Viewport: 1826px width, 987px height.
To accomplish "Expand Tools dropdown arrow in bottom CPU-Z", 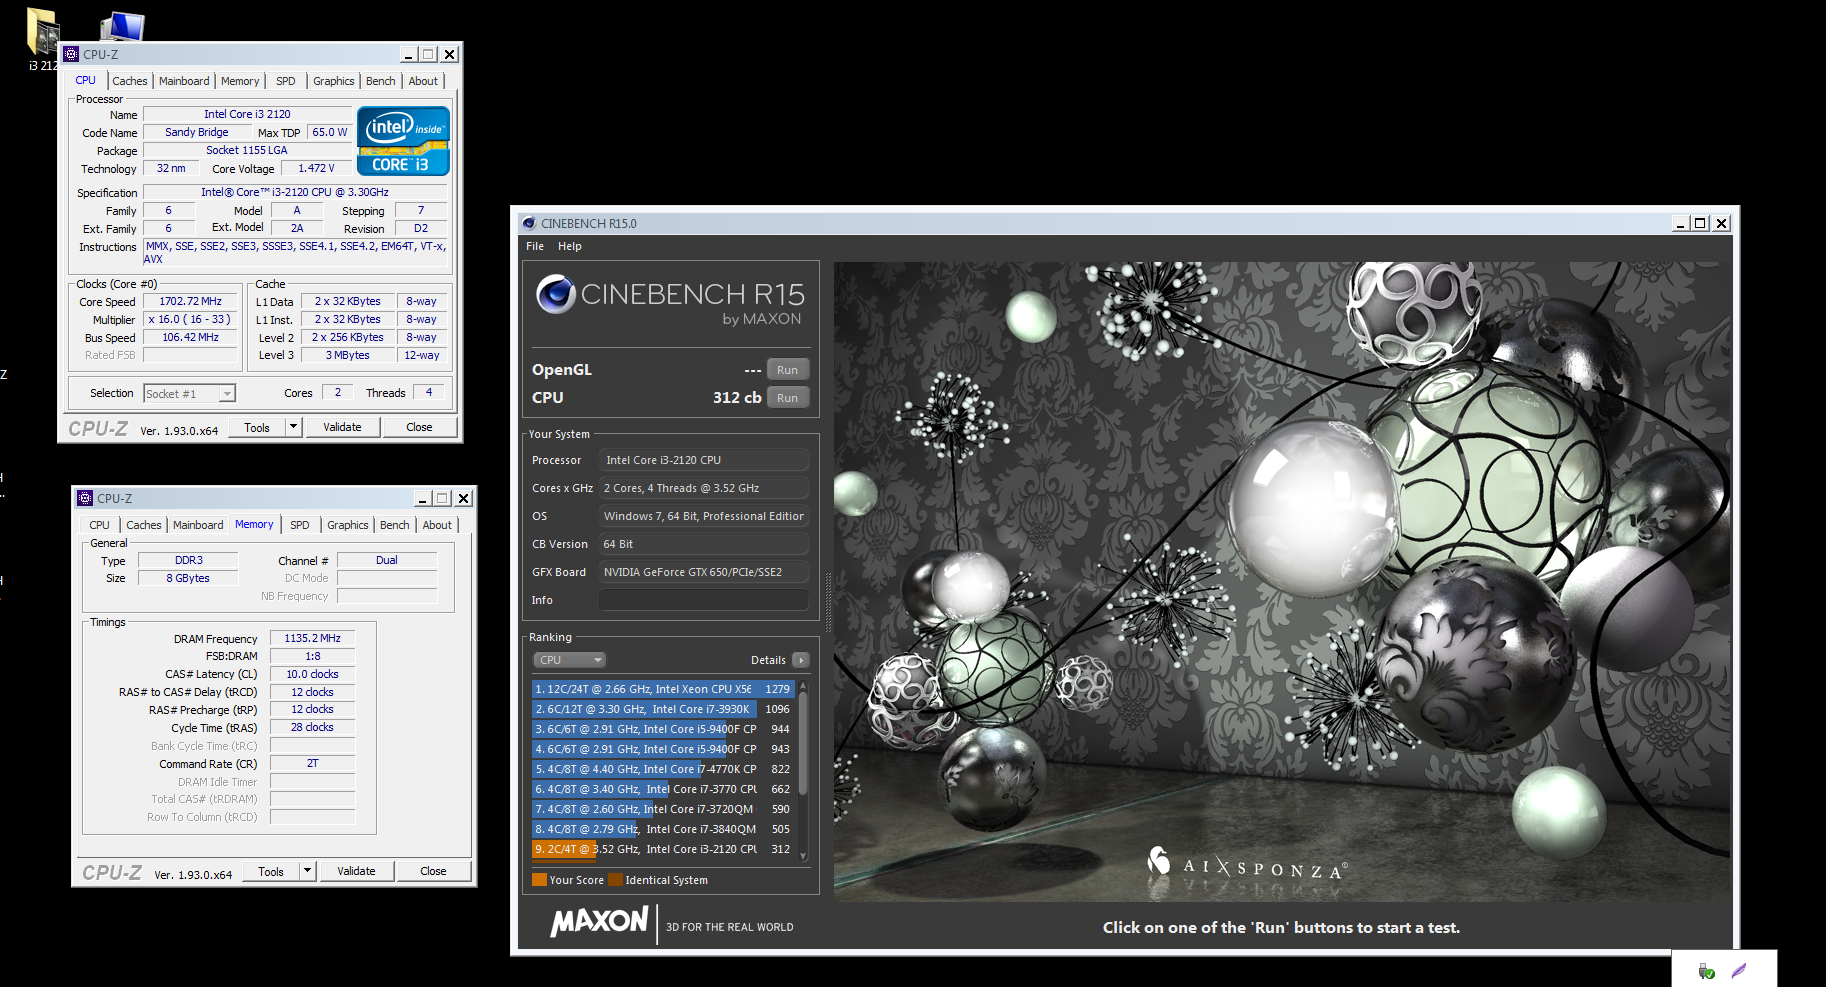I will pyautogui.click(x=307, y=871).
